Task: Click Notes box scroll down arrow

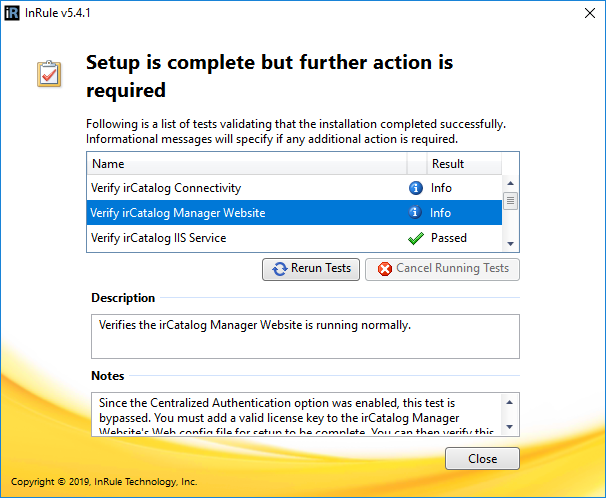Action: [509, 427]
